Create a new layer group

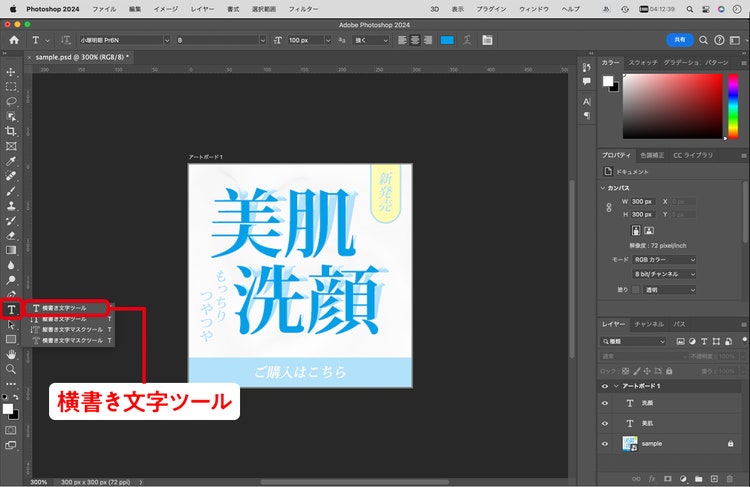point(698,478)
